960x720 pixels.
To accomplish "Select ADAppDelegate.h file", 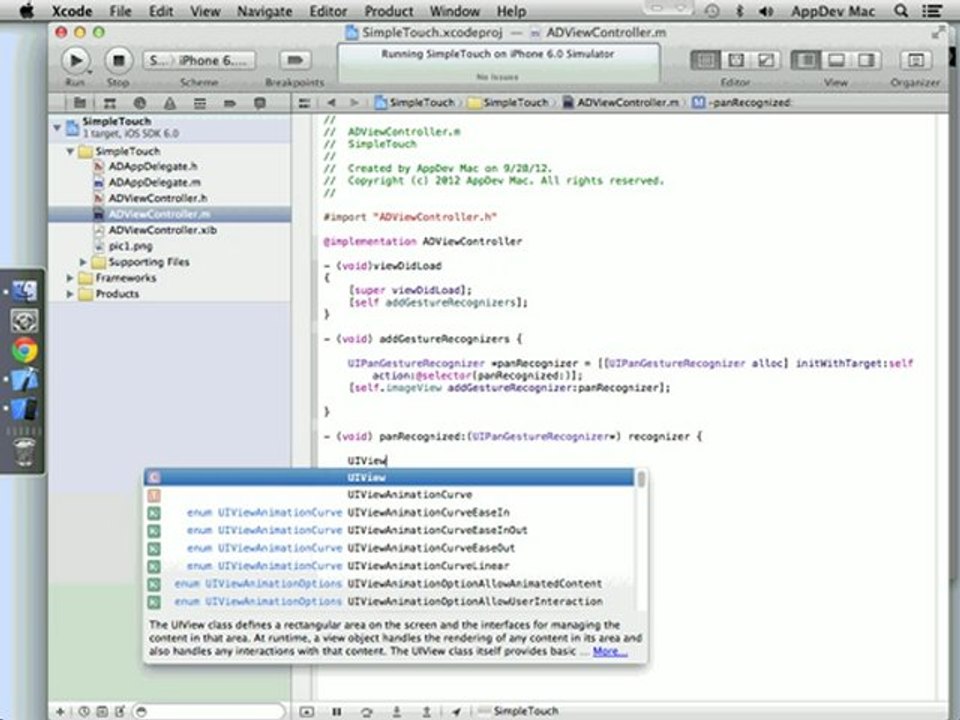I will point(152,167).
